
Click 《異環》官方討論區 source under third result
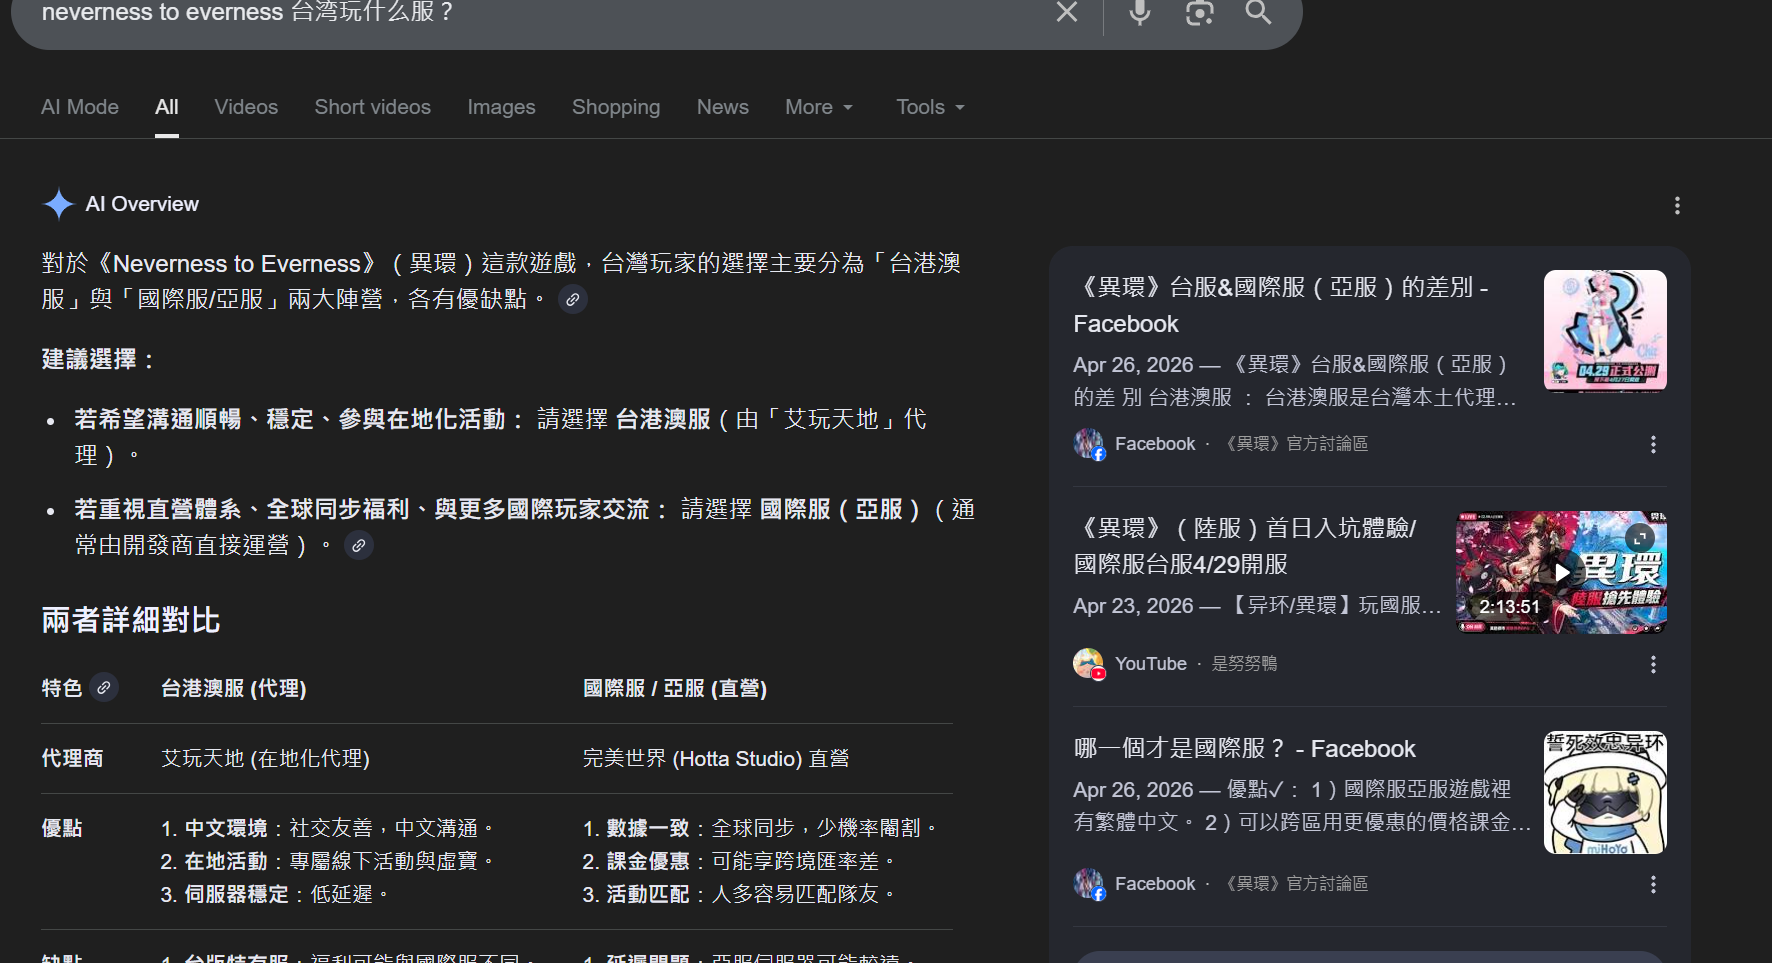click(x=1296, y=884)
